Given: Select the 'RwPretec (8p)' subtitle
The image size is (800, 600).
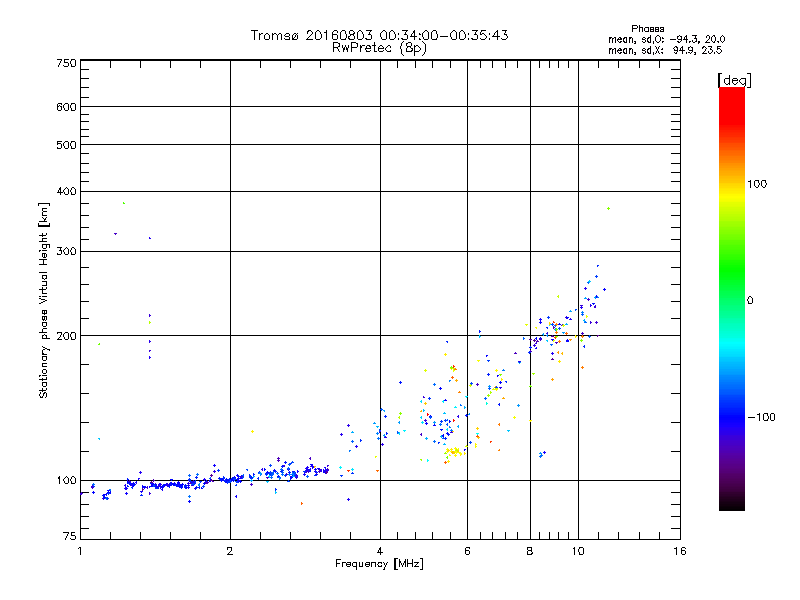Looking at the screenshot, I should click(379, 48).
